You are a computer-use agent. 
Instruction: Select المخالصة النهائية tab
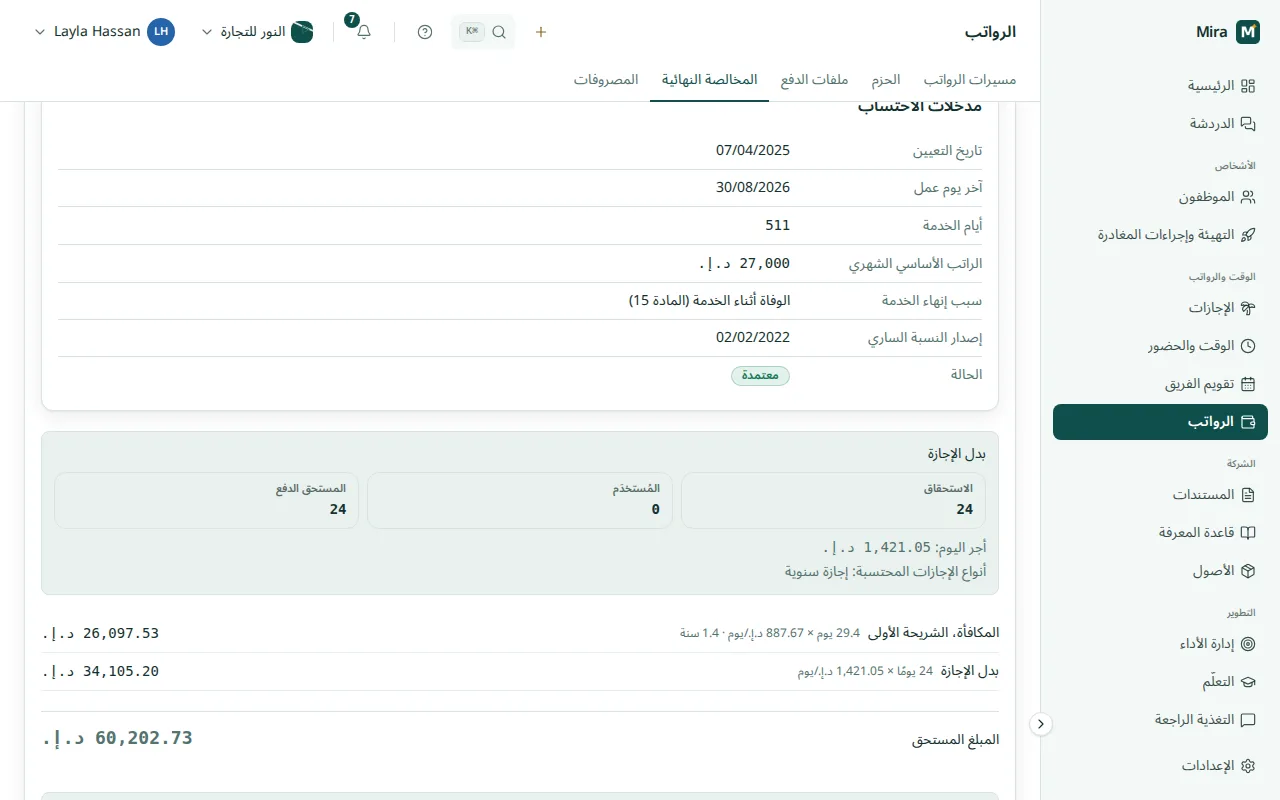pos(709,80)
